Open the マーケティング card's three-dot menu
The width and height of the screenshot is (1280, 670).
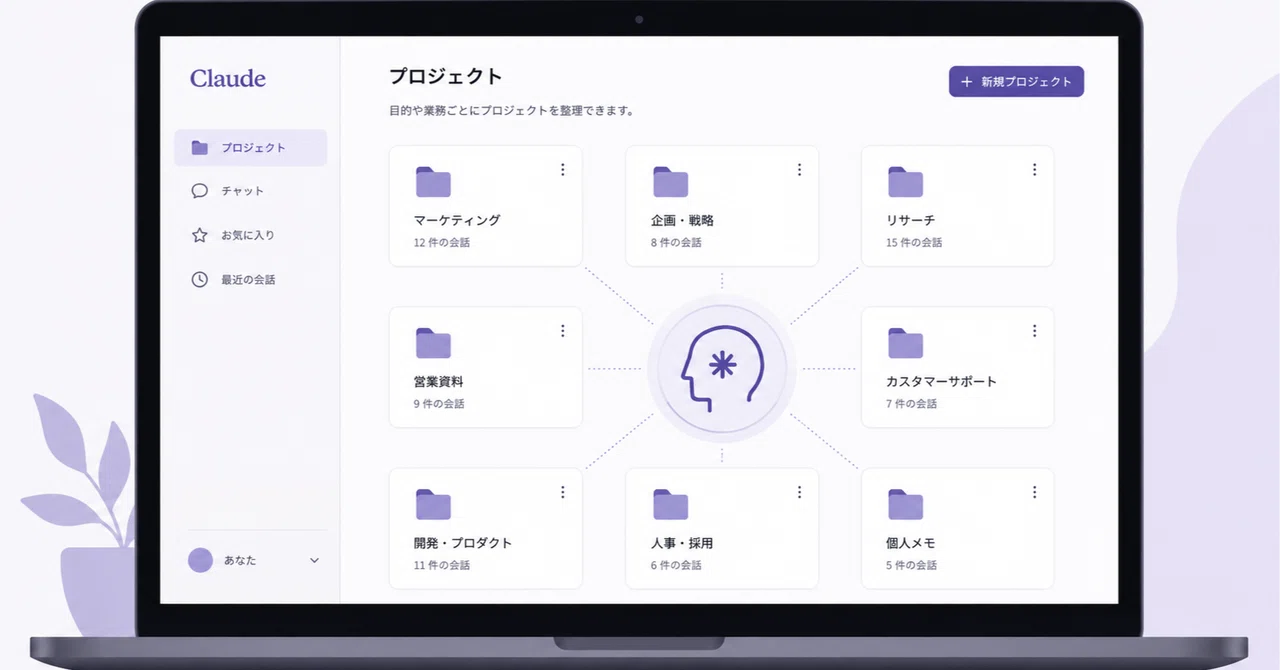click(x=562, y=170)
